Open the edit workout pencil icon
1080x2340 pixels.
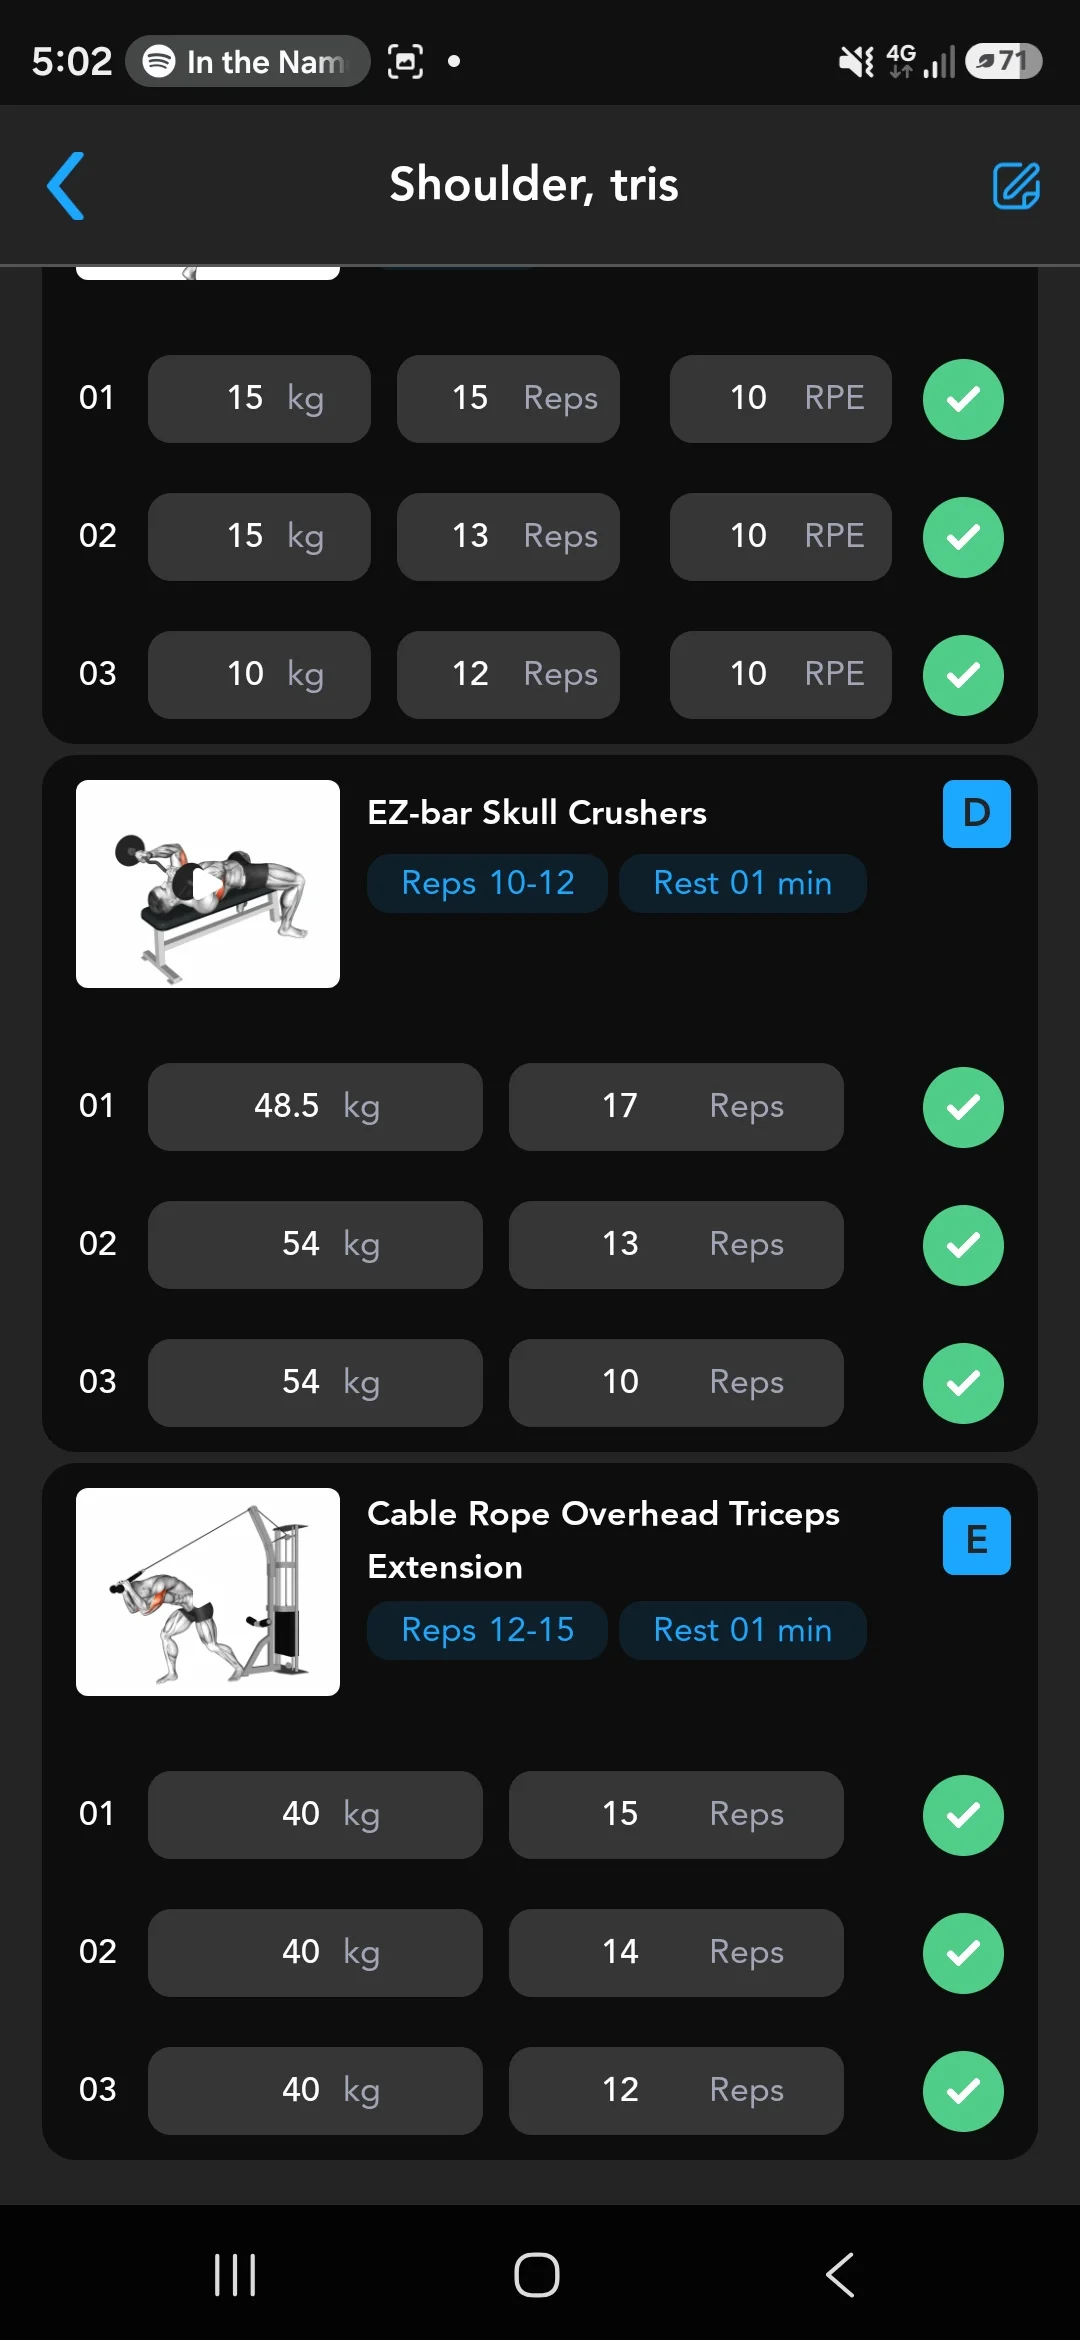[x=1016, y=186]
